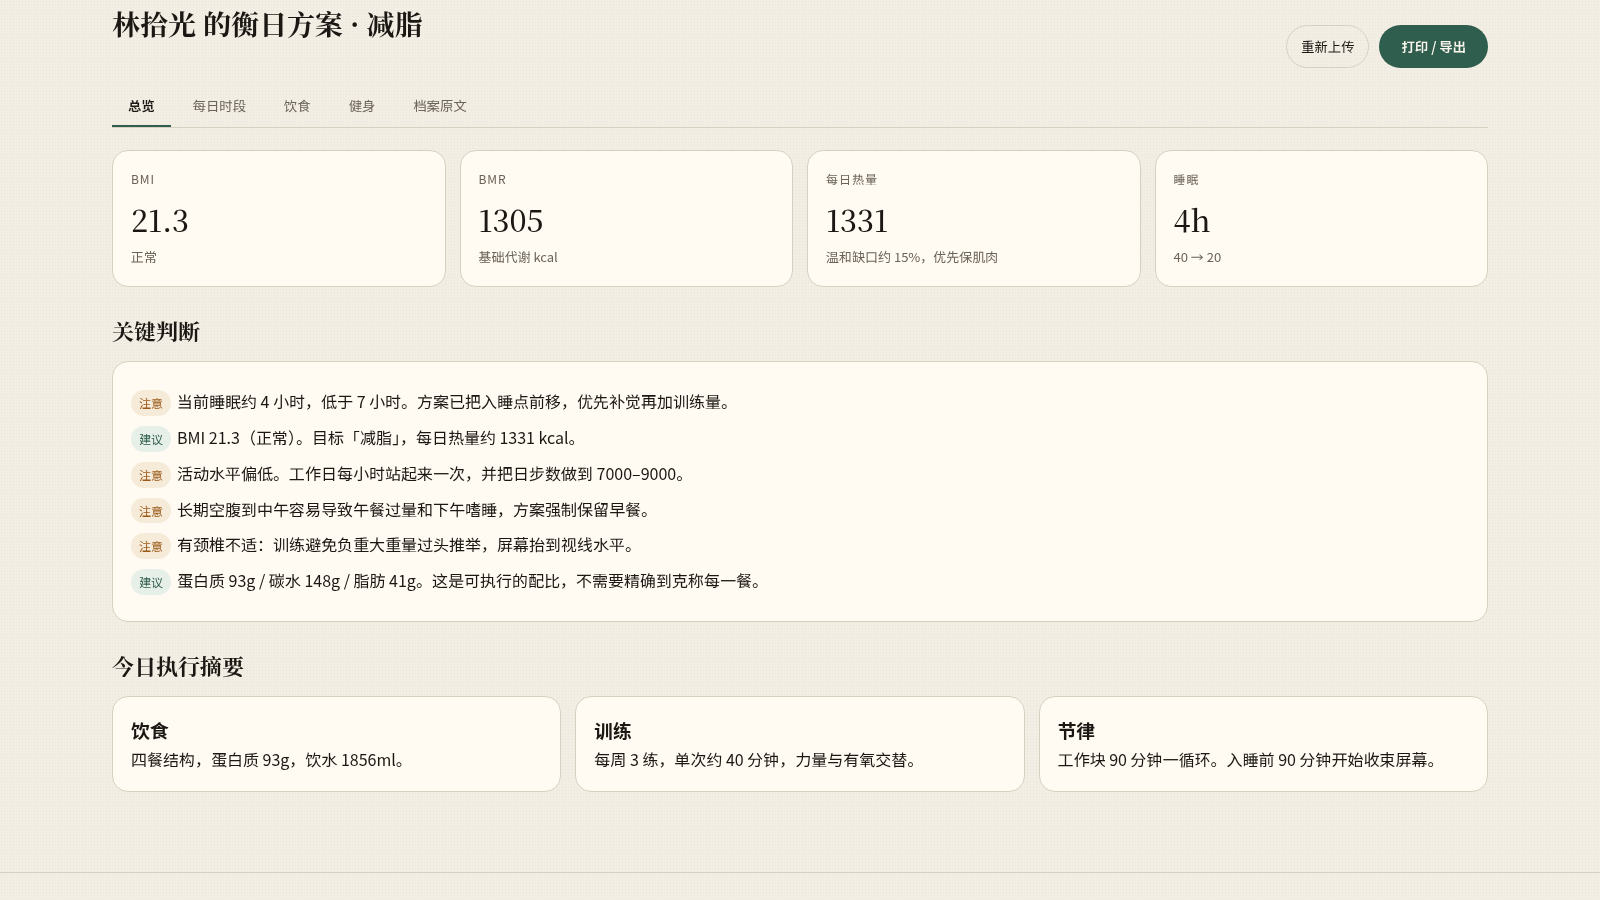The image size is (1600, 900).
Task: Select the BMR 1305 card
Action: 626,218
